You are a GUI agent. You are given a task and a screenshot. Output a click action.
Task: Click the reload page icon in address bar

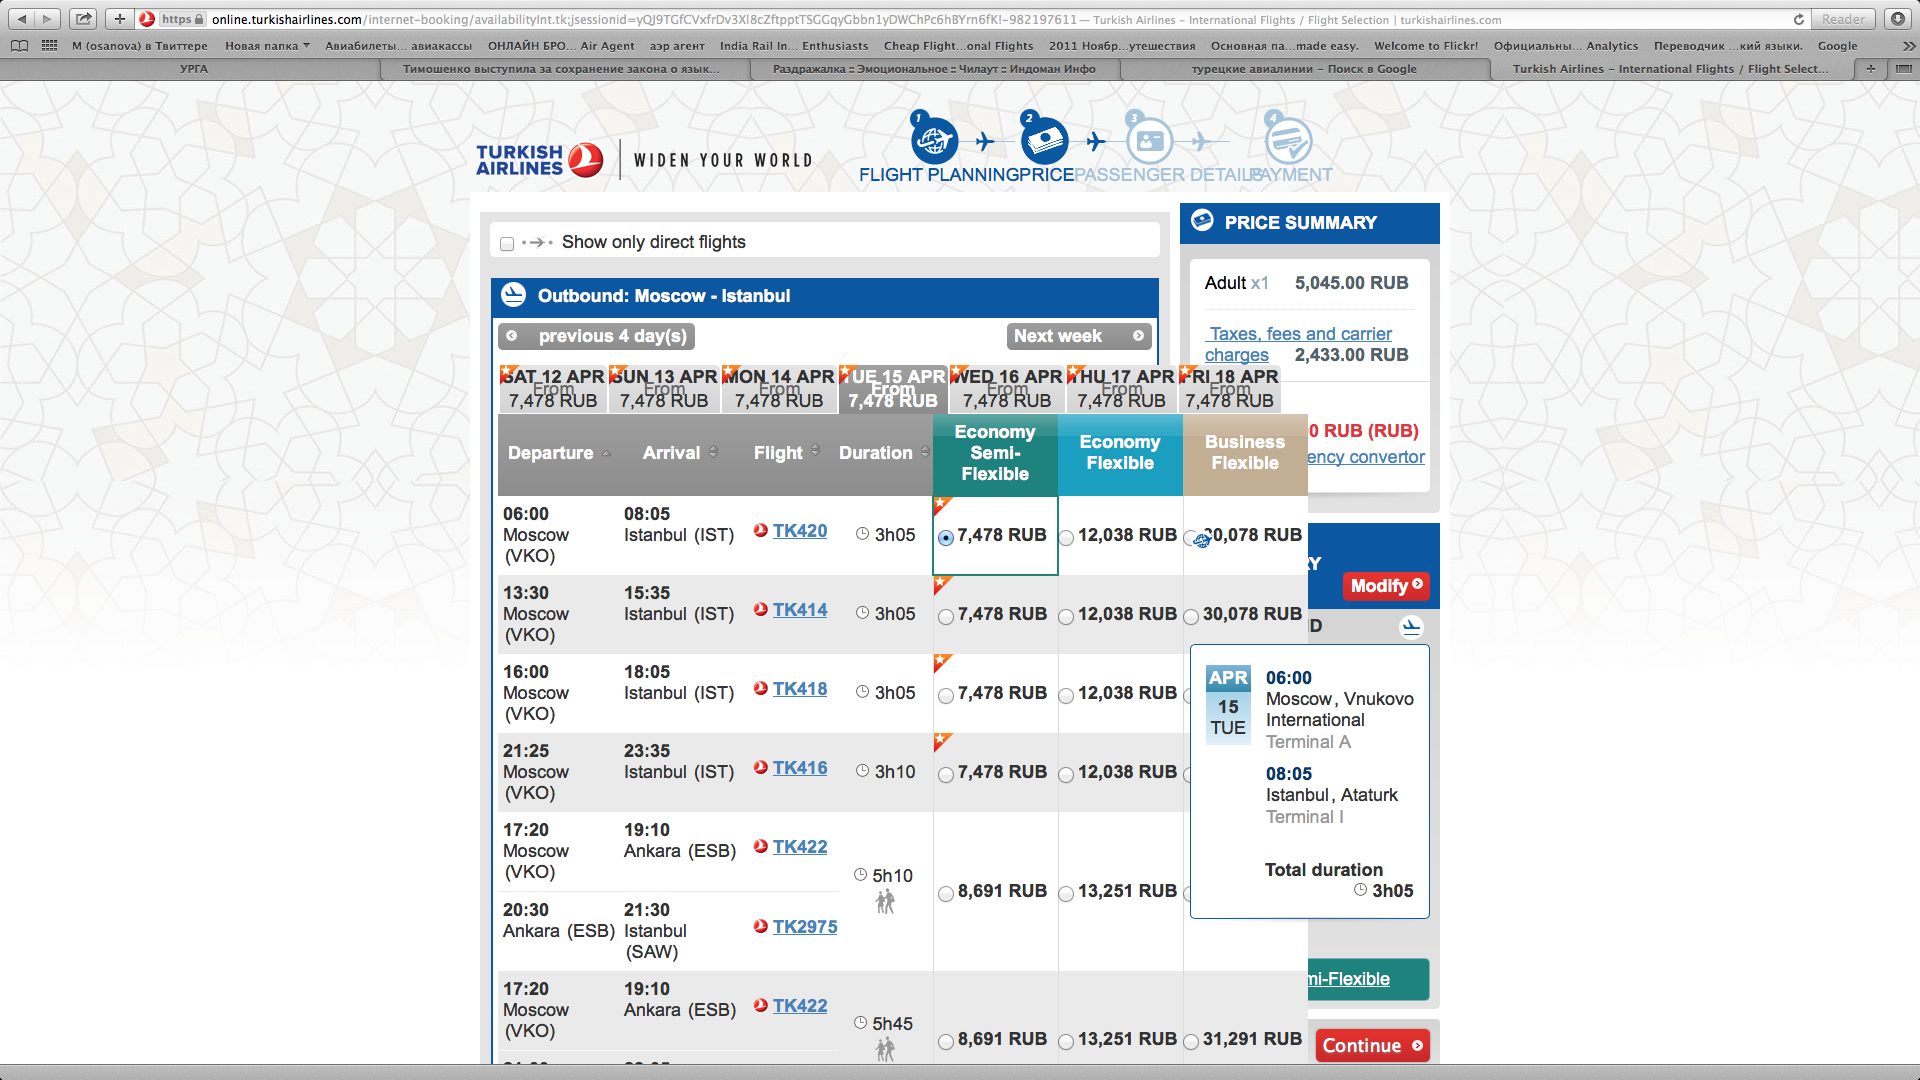[1798, 19]
